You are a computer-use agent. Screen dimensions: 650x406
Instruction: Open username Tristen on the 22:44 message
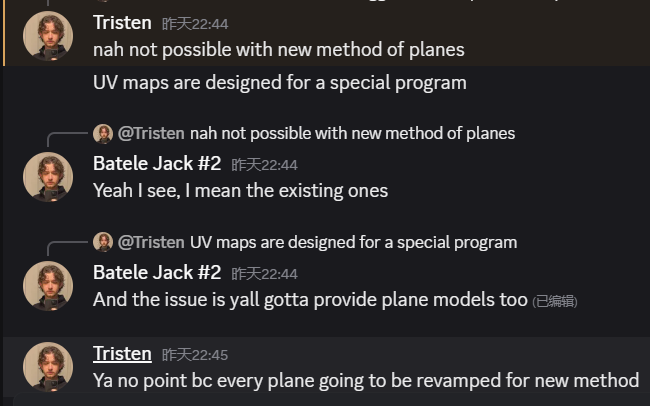click(122, 22)
